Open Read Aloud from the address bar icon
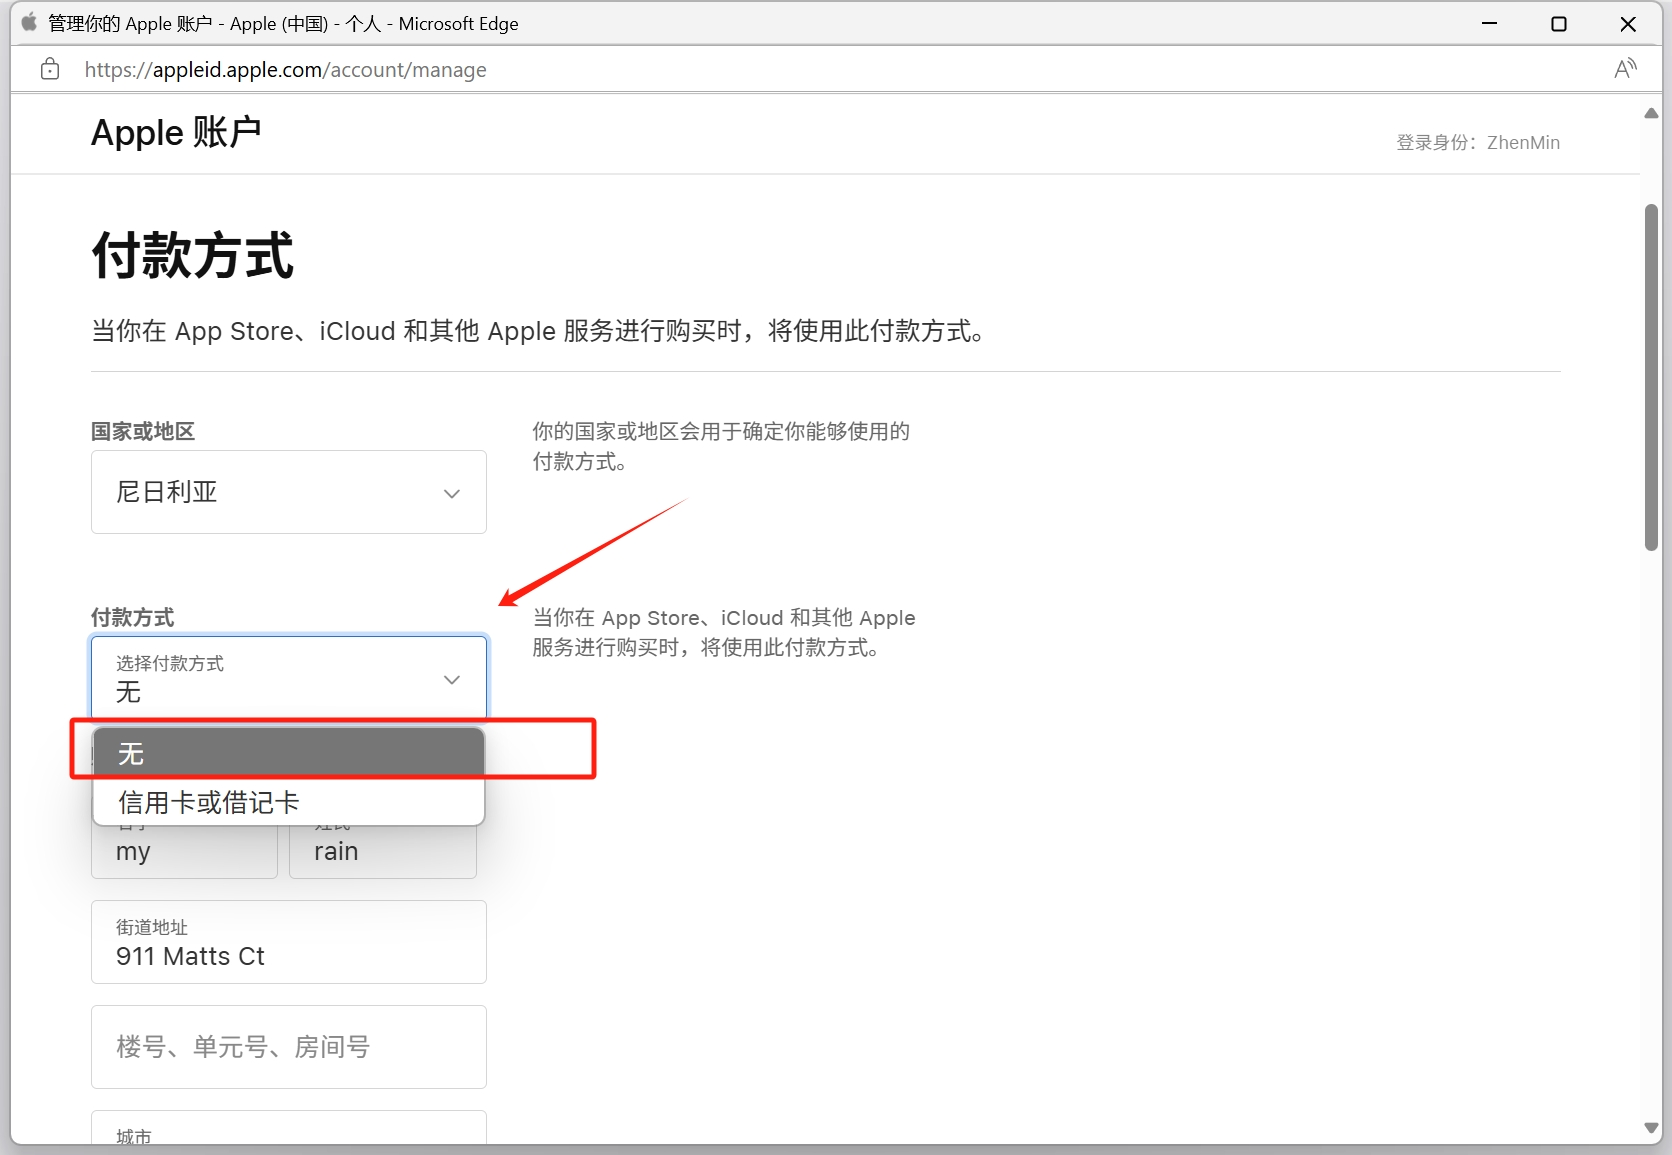The height and width of the screenshot is (1155, 1672). pyautogui.click(x=1625, y=69)
